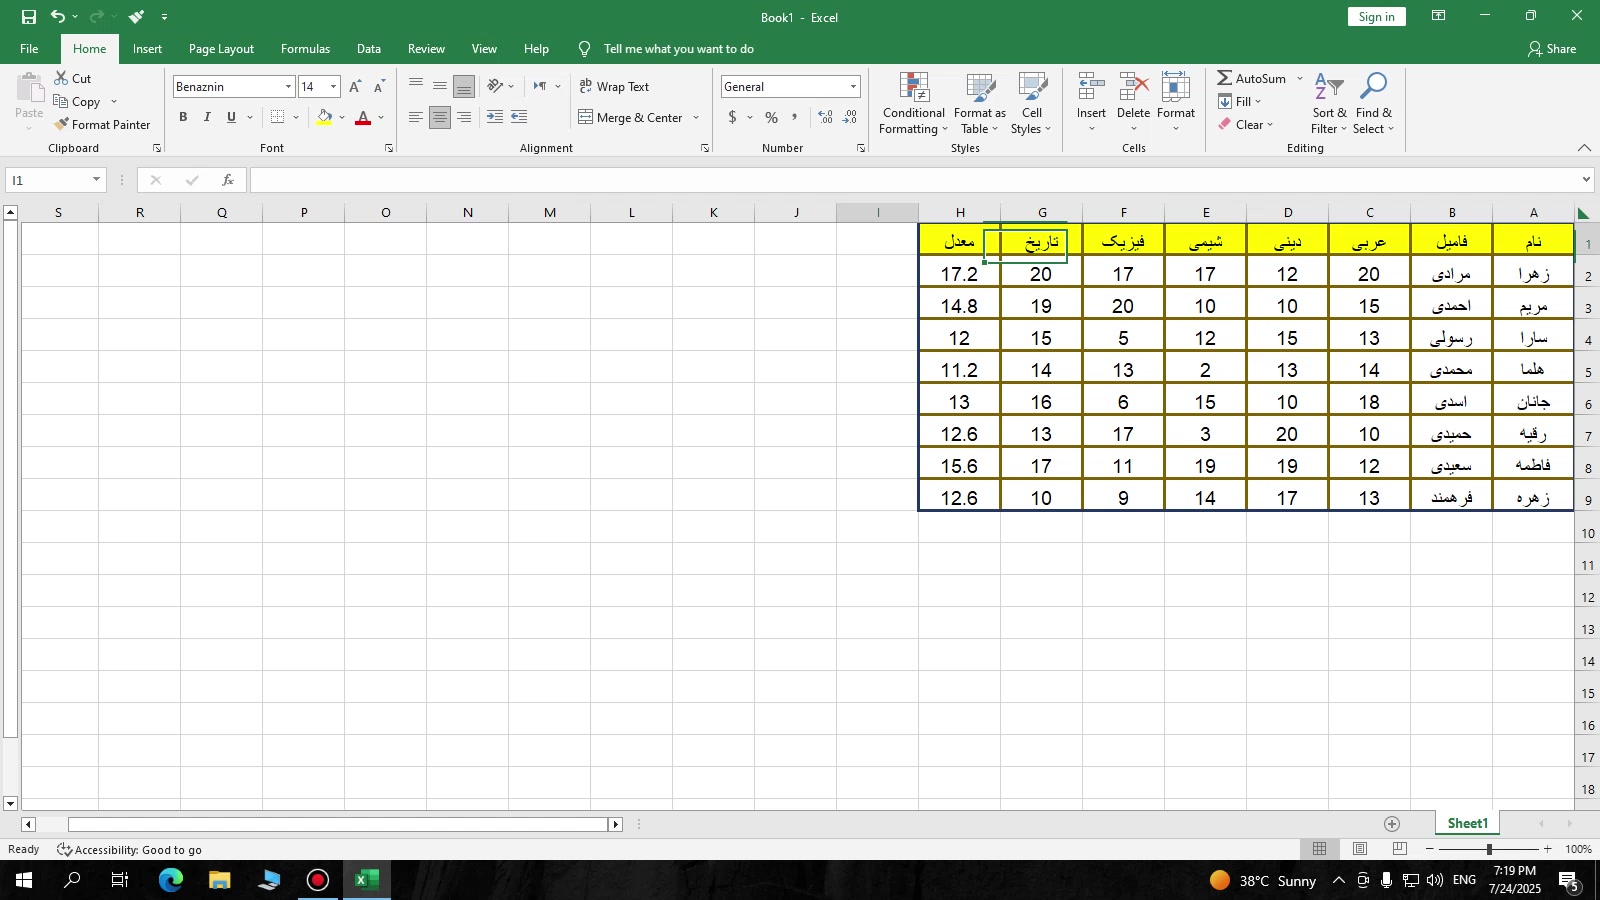
Task: Open Cell Styles gallery
Action: coord(1032,103)
